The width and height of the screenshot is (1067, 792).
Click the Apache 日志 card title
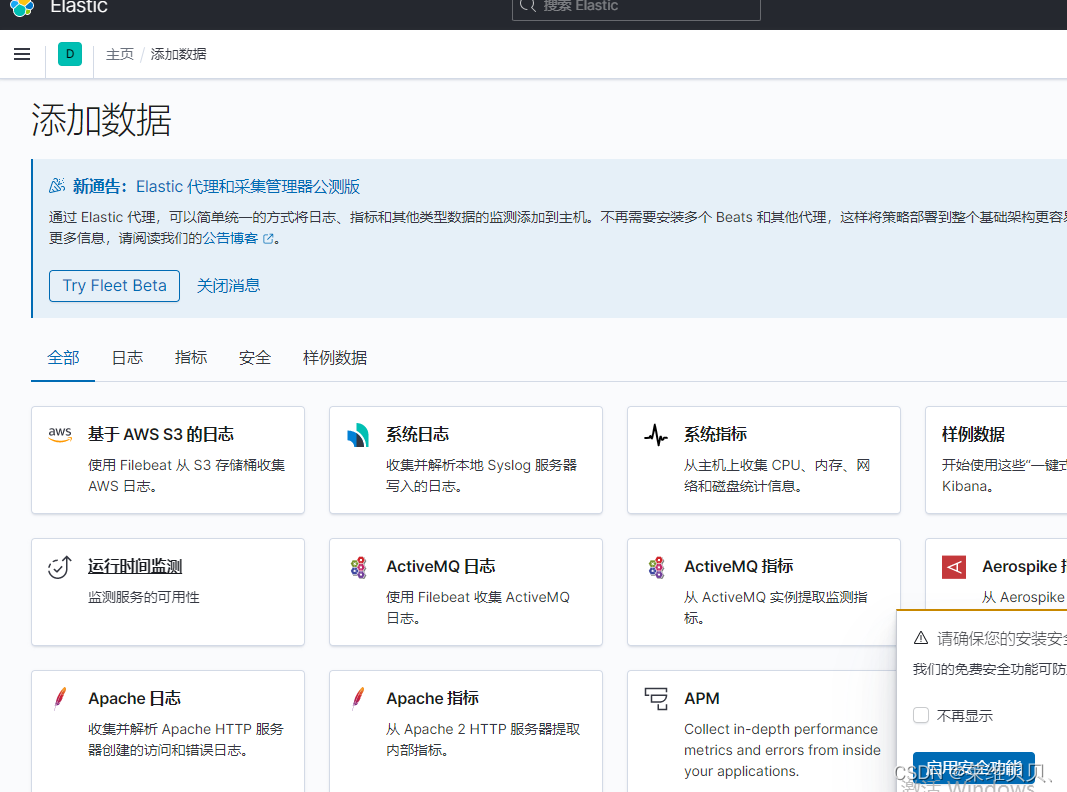coord(134,698)
